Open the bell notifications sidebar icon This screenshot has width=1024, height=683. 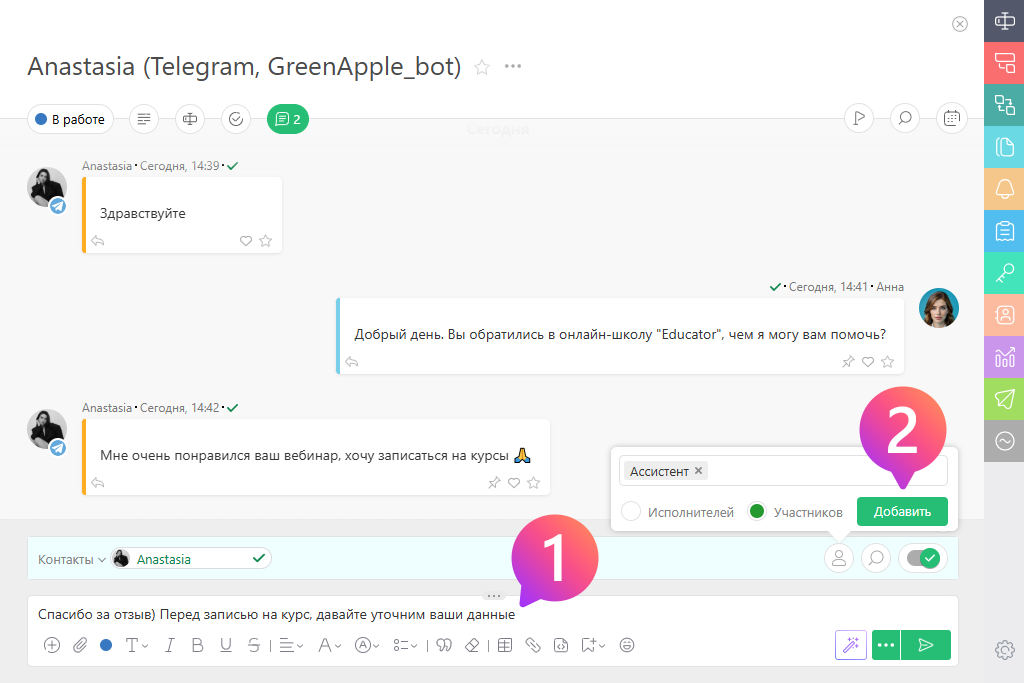[1004, 187]
